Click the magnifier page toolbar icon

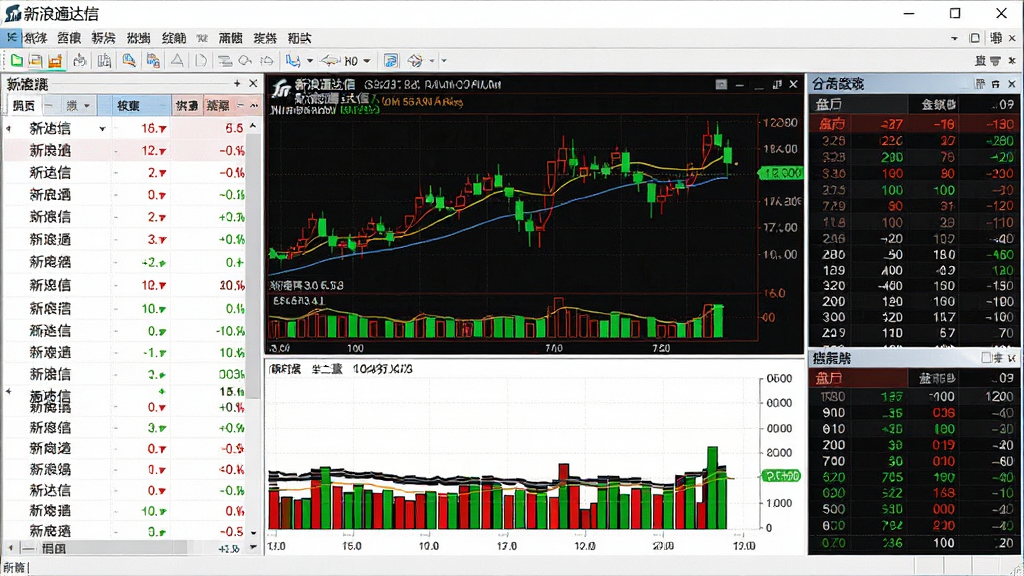[129, 61]
